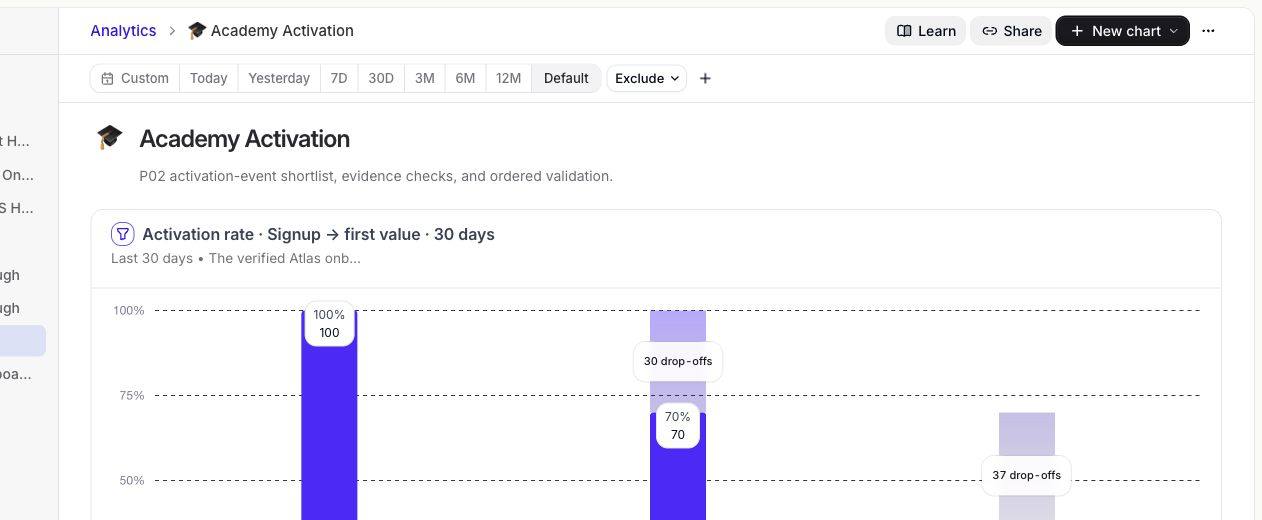The height and width of the screenshot is (520, 1262).
Task: Click the 100% / 100 value label
Action: coord(329,323)
